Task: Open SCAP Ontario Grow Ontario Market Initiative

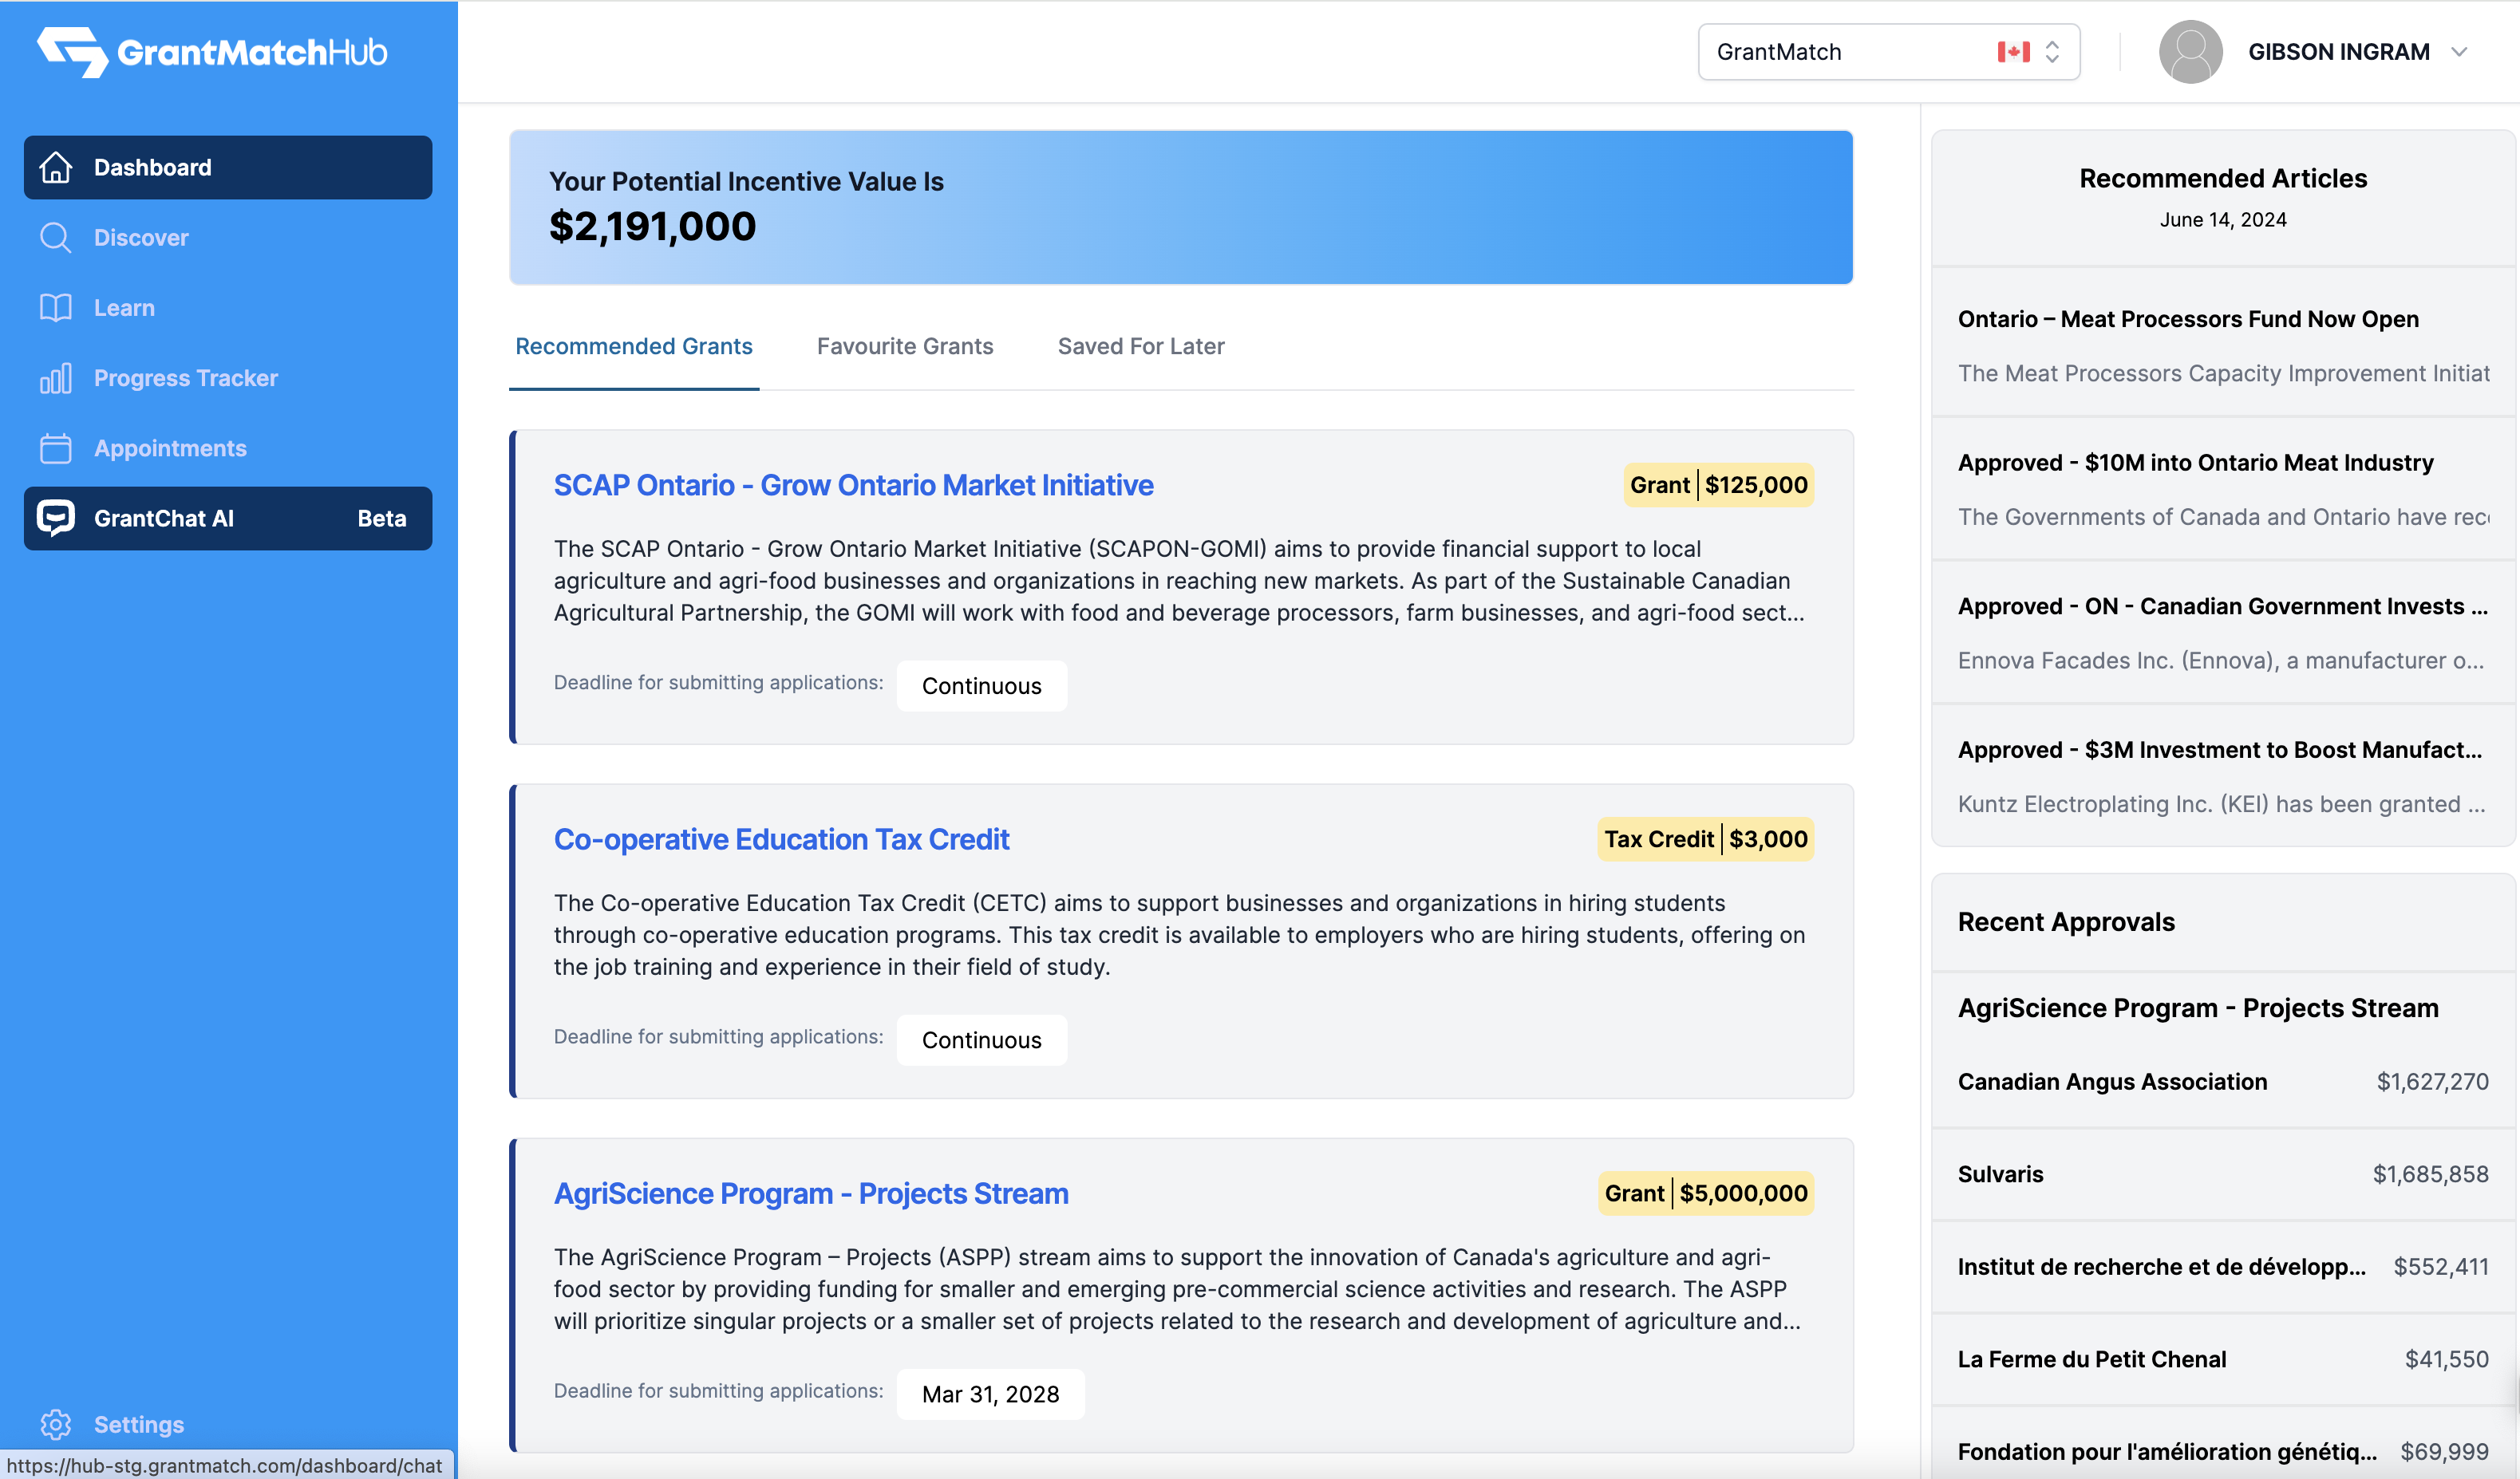Action: click(x=853, y=485)
